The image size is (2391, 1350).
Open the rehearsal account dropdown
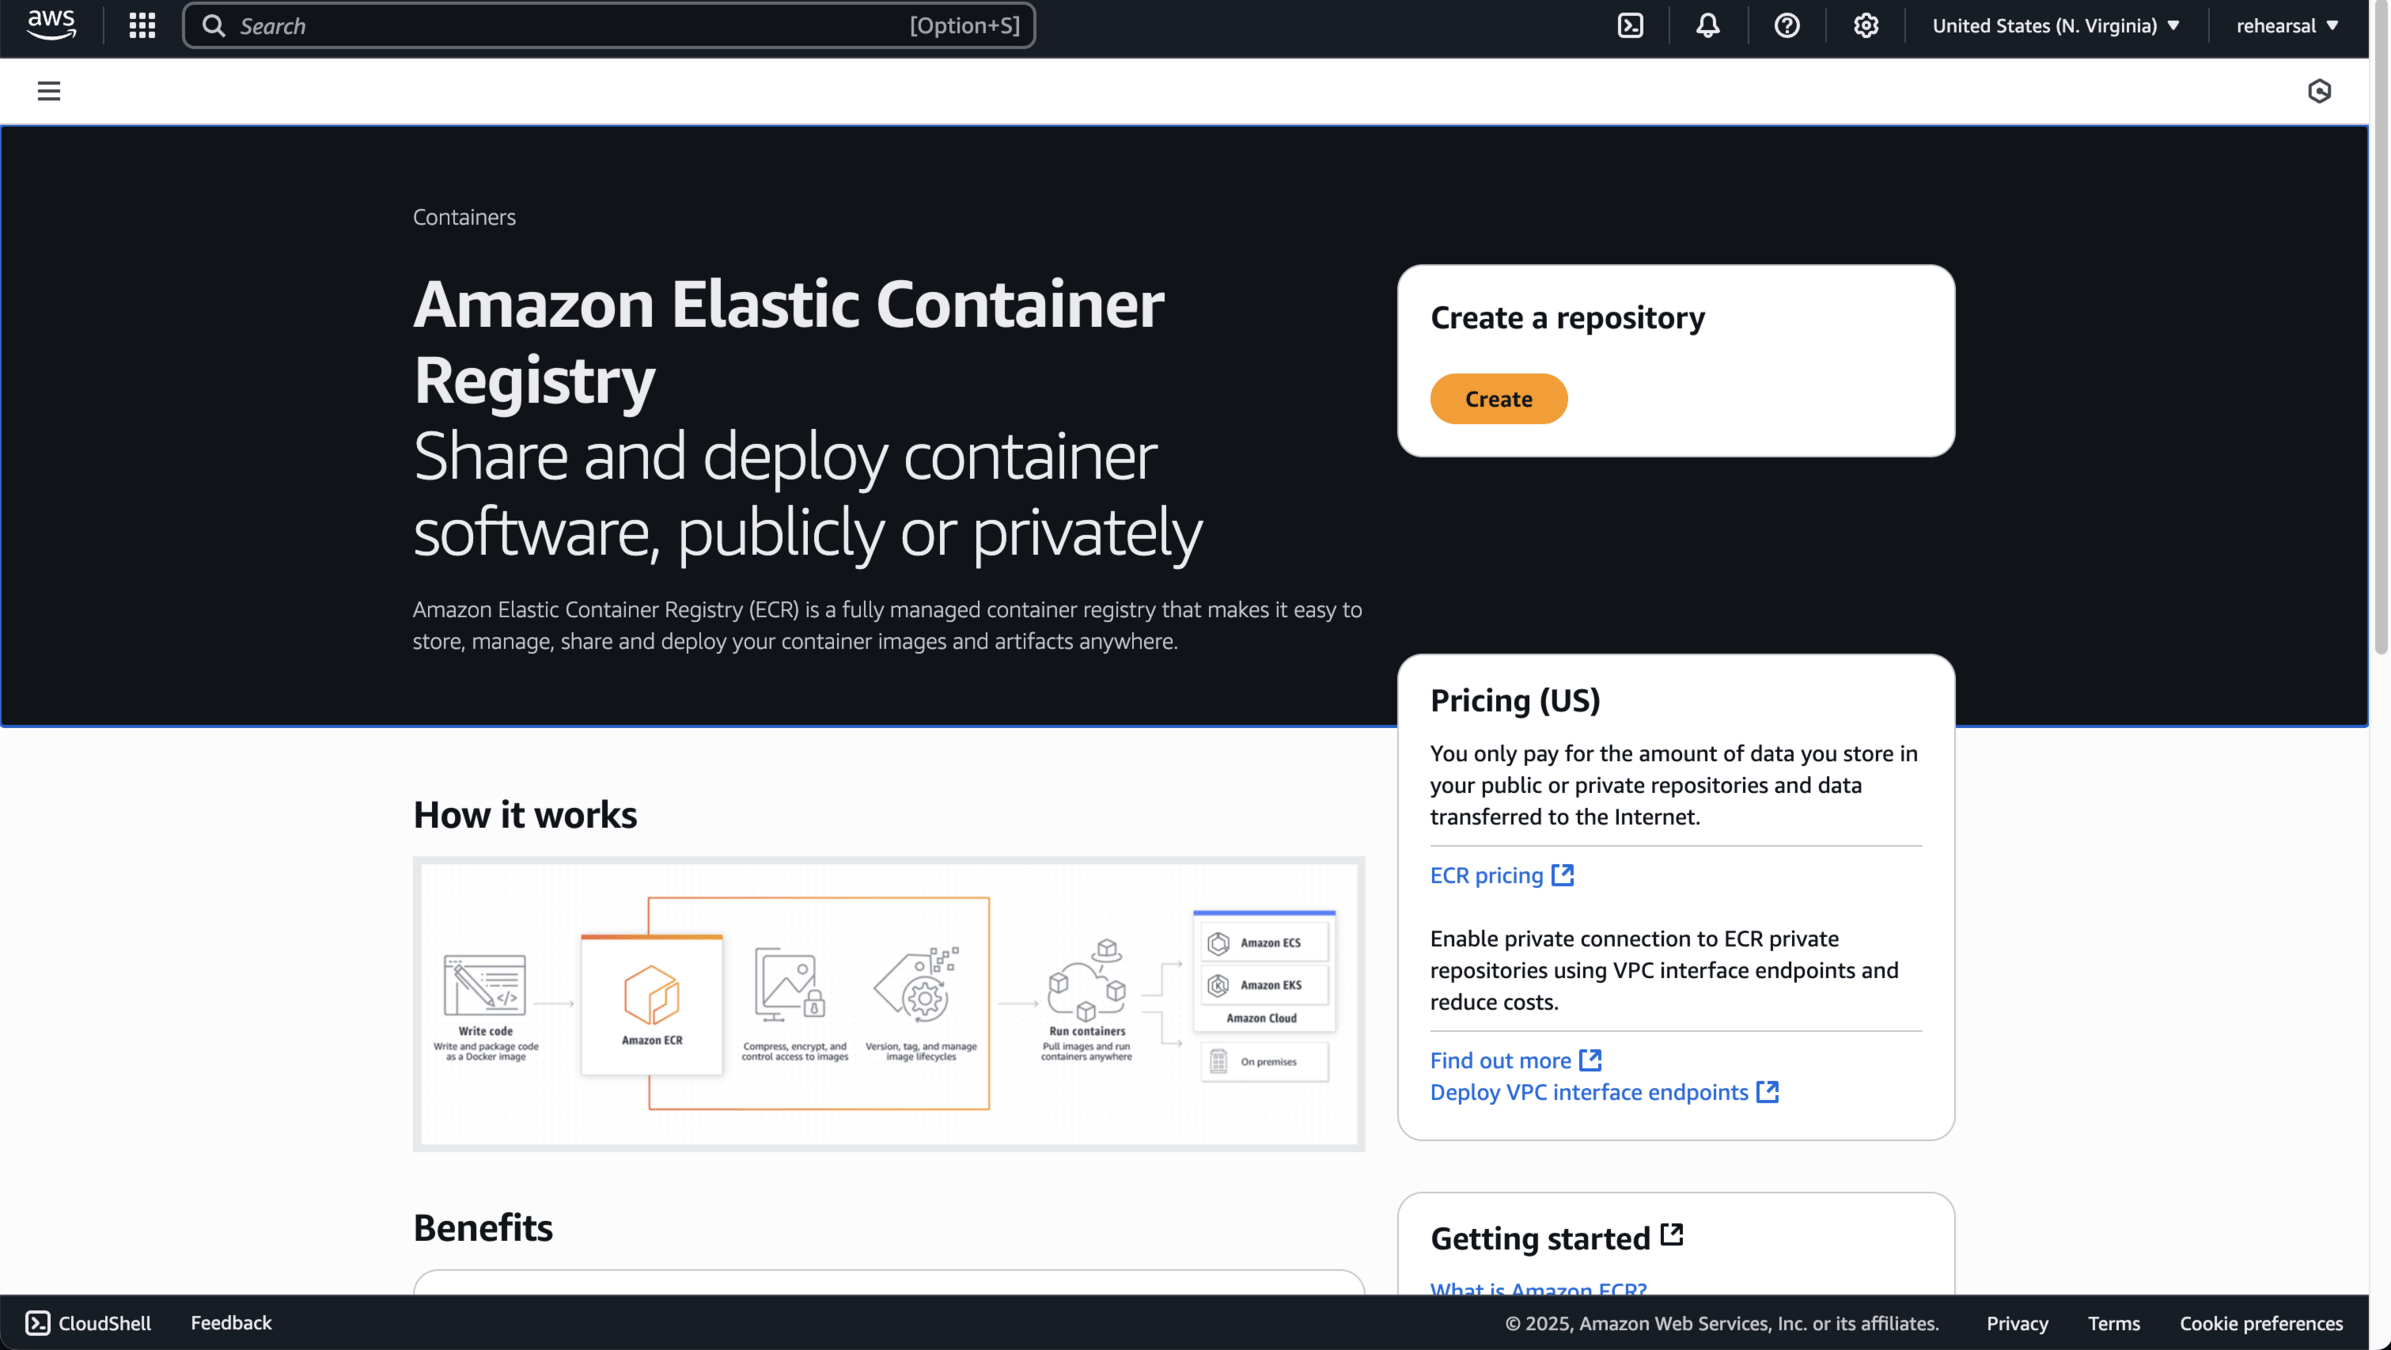(2287, 25)
